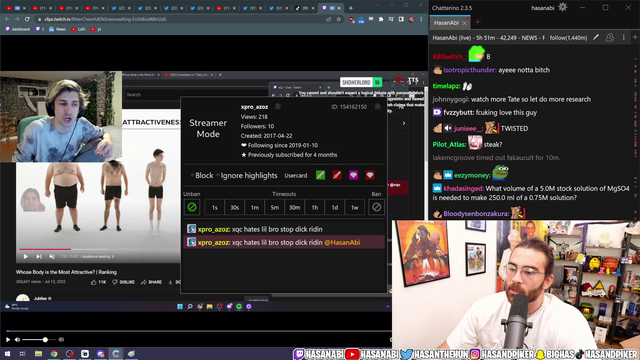Click the Usercard link
Viewport: 640px width, 360px height.
296,176
